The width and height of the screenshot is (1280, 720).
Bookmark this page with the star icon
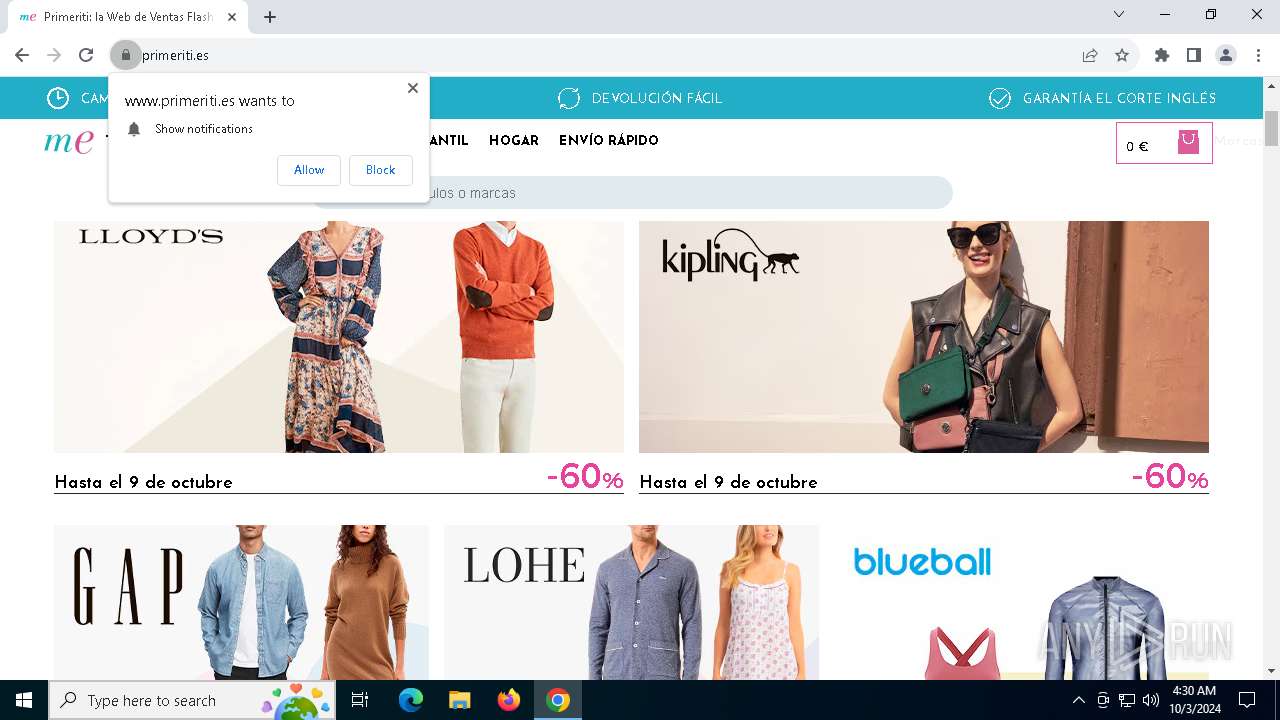pos(1122,55)
